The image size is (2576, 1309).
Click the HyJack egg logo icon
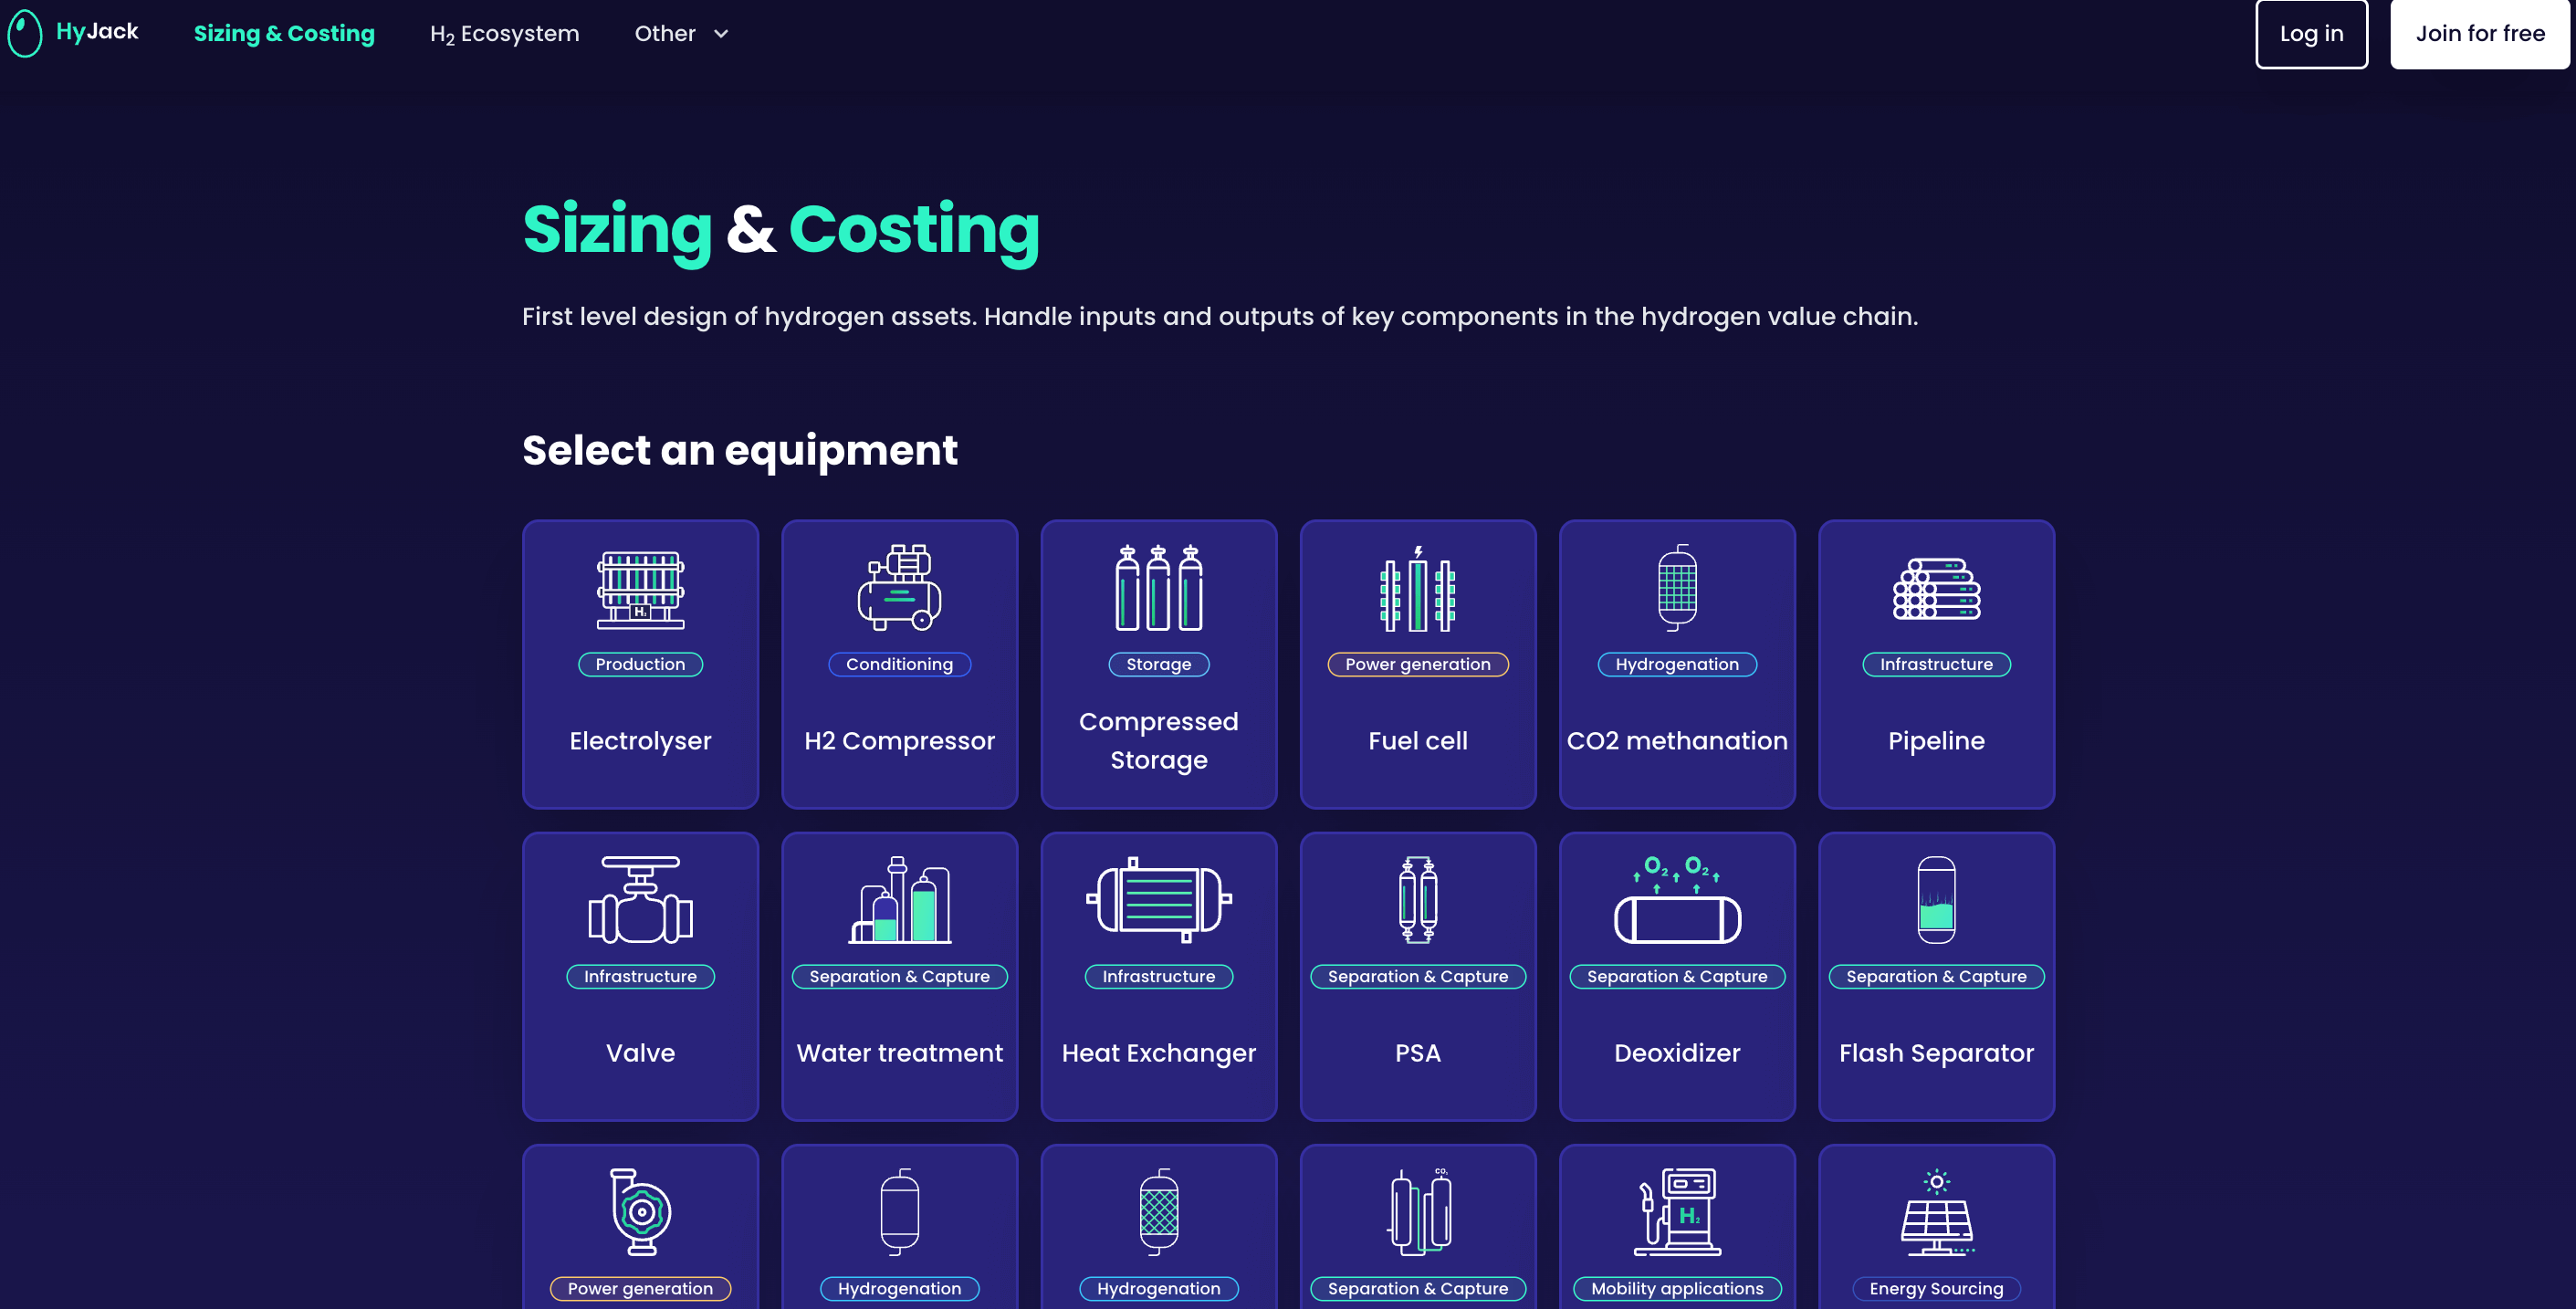(25, 33)
